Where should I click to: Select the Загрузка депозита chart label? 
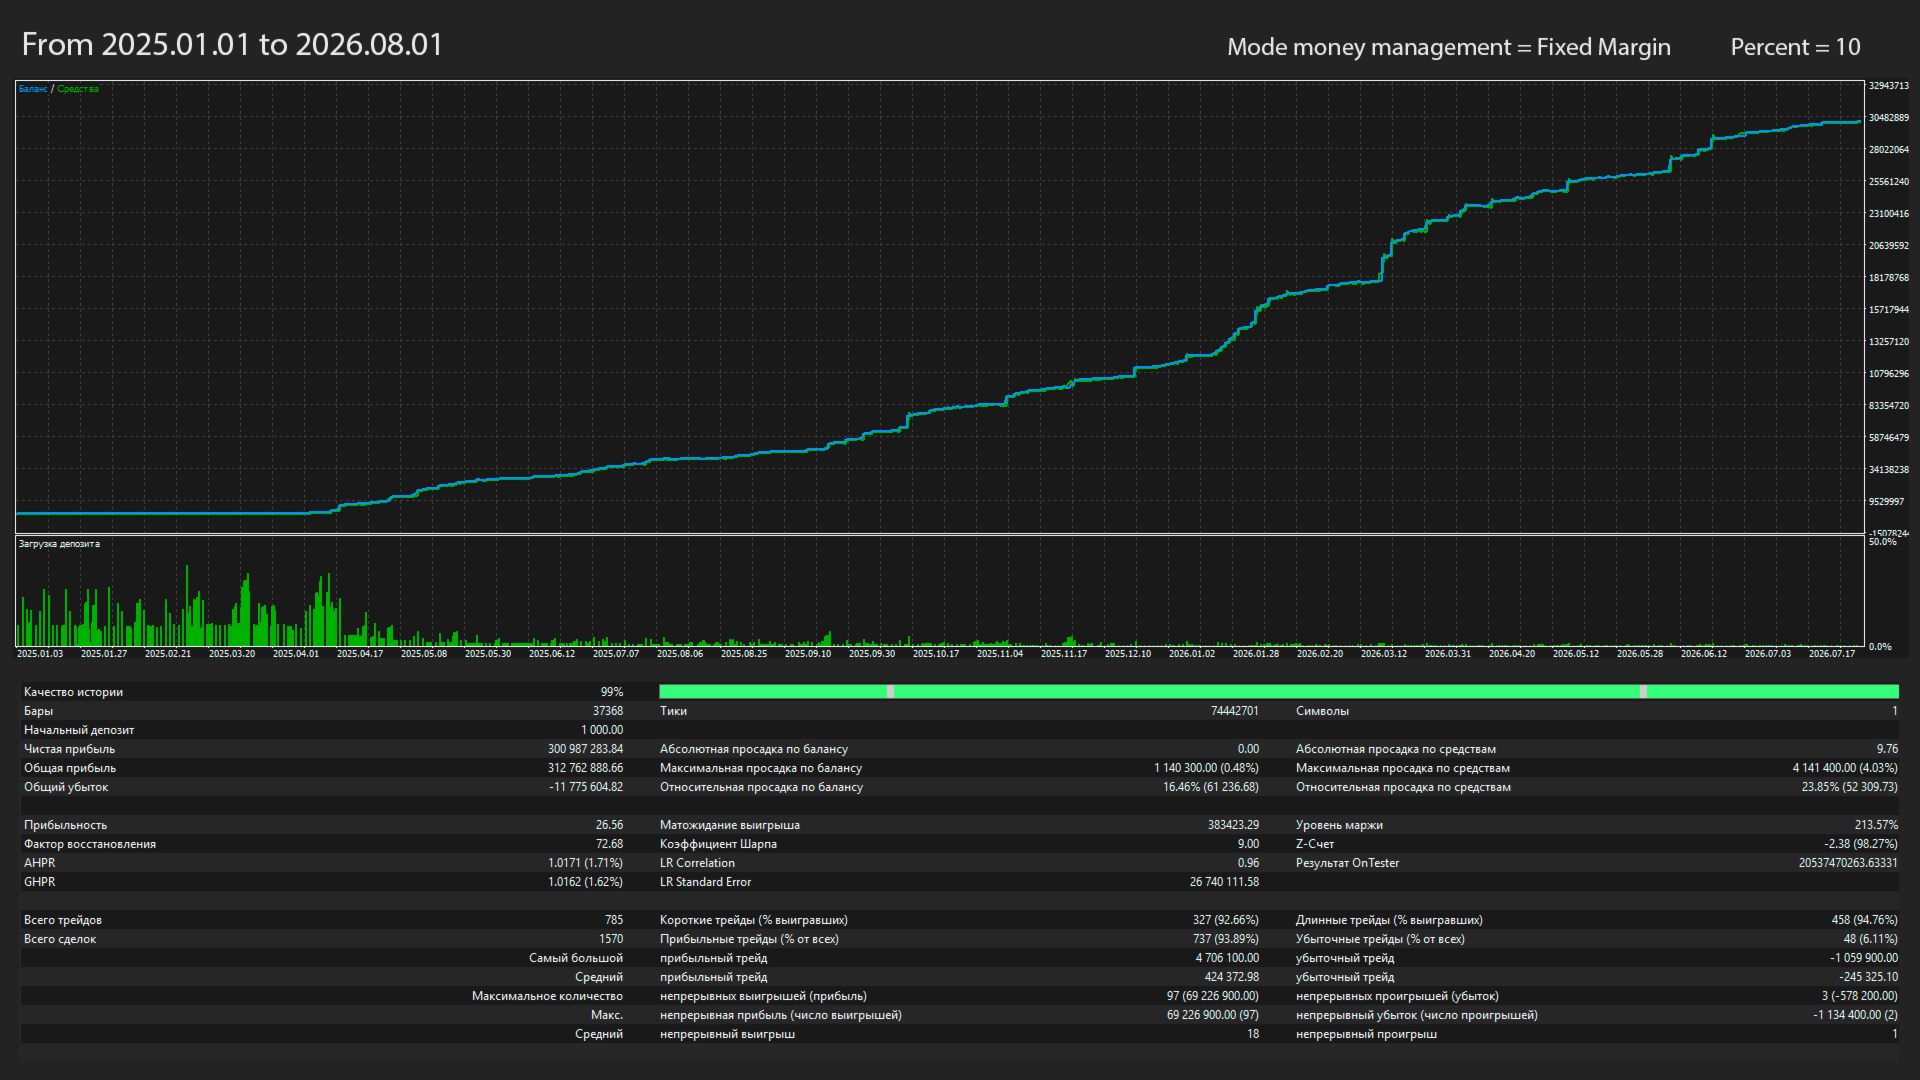[59, 544]
